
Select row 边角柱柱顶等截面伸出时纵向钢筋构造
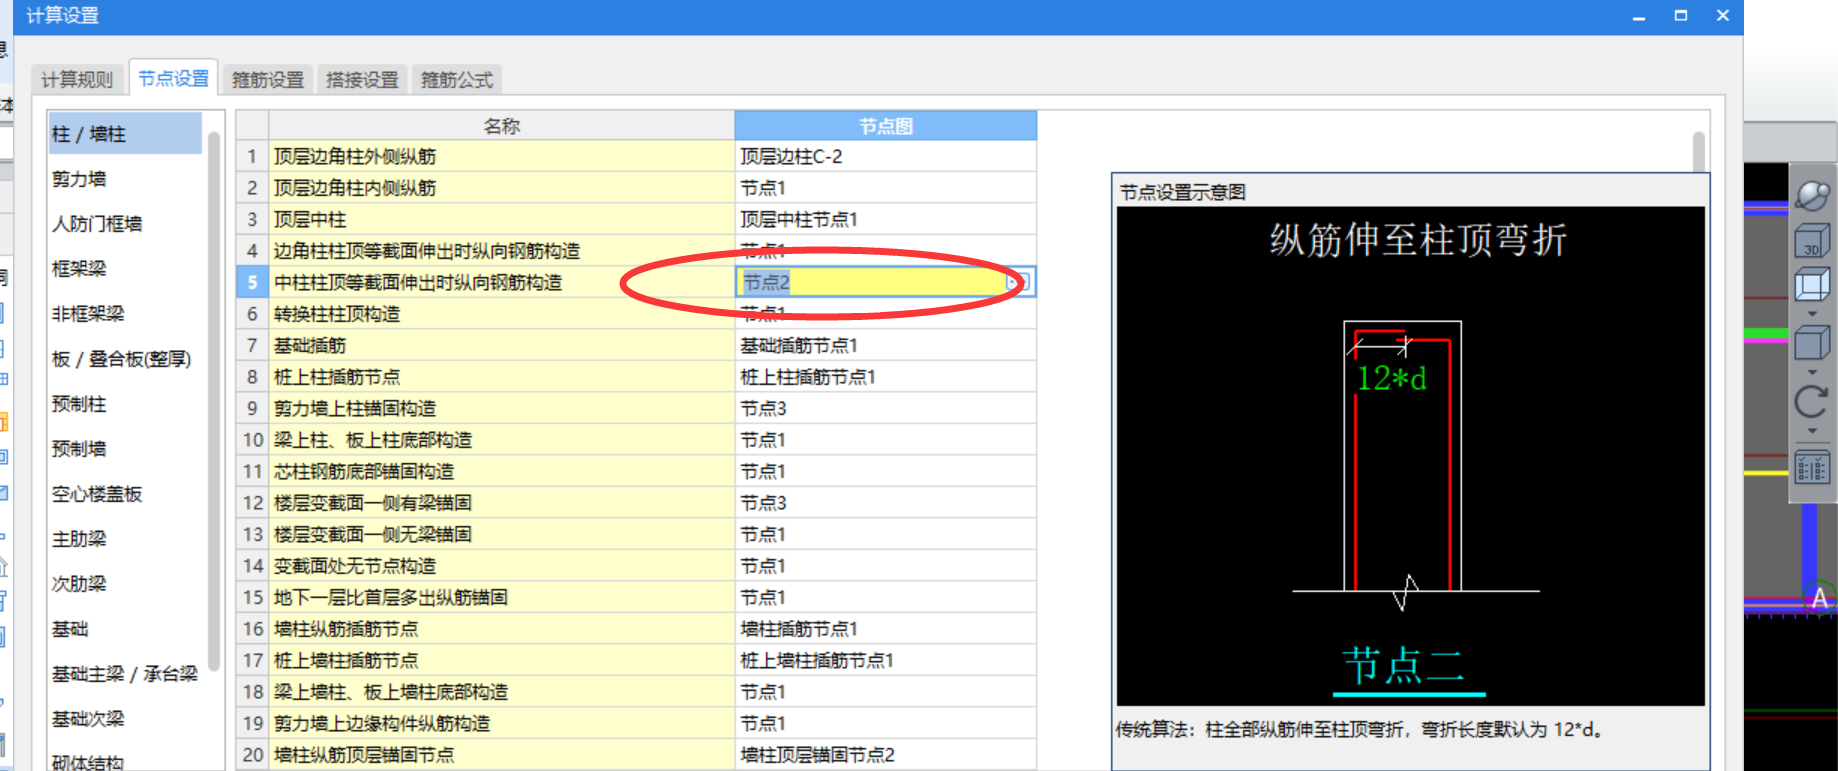[502, 251]
